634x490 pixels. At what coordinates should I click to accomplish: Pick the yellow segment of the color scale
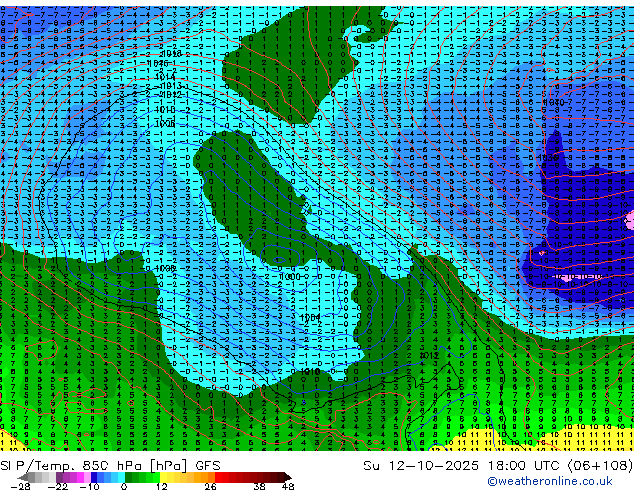coord(163,477)
